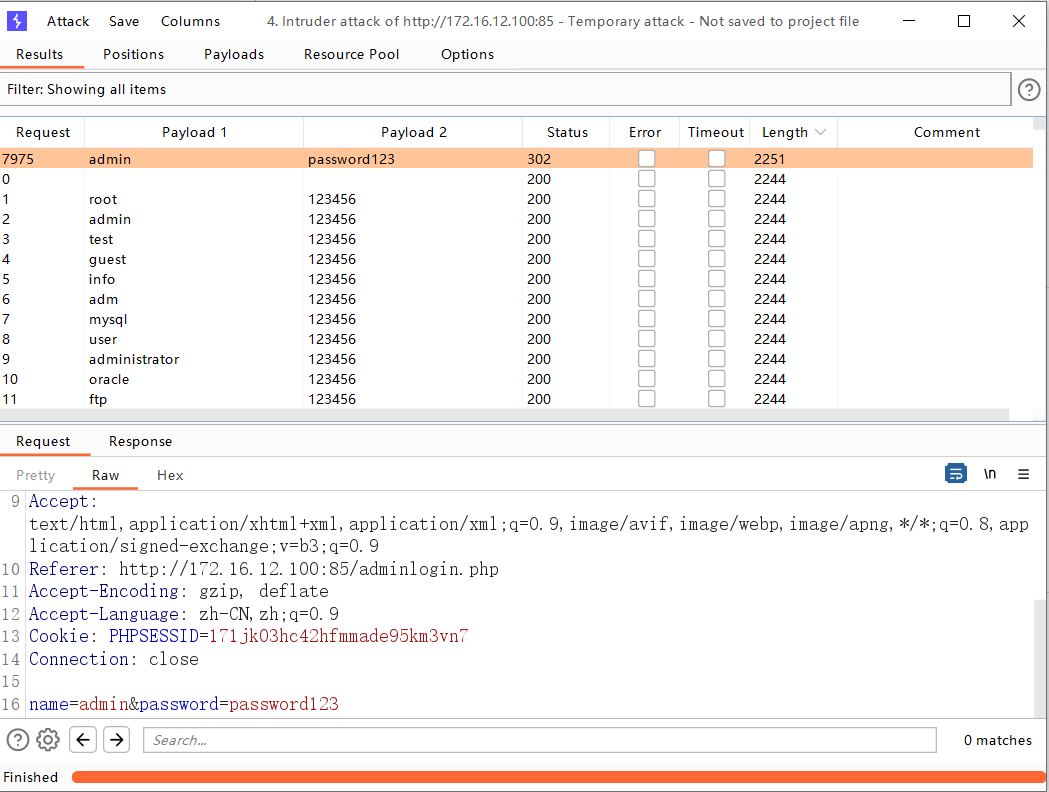Go to next search match arrow
Screen dimensions: 1049x792
(x=117, y=740)
